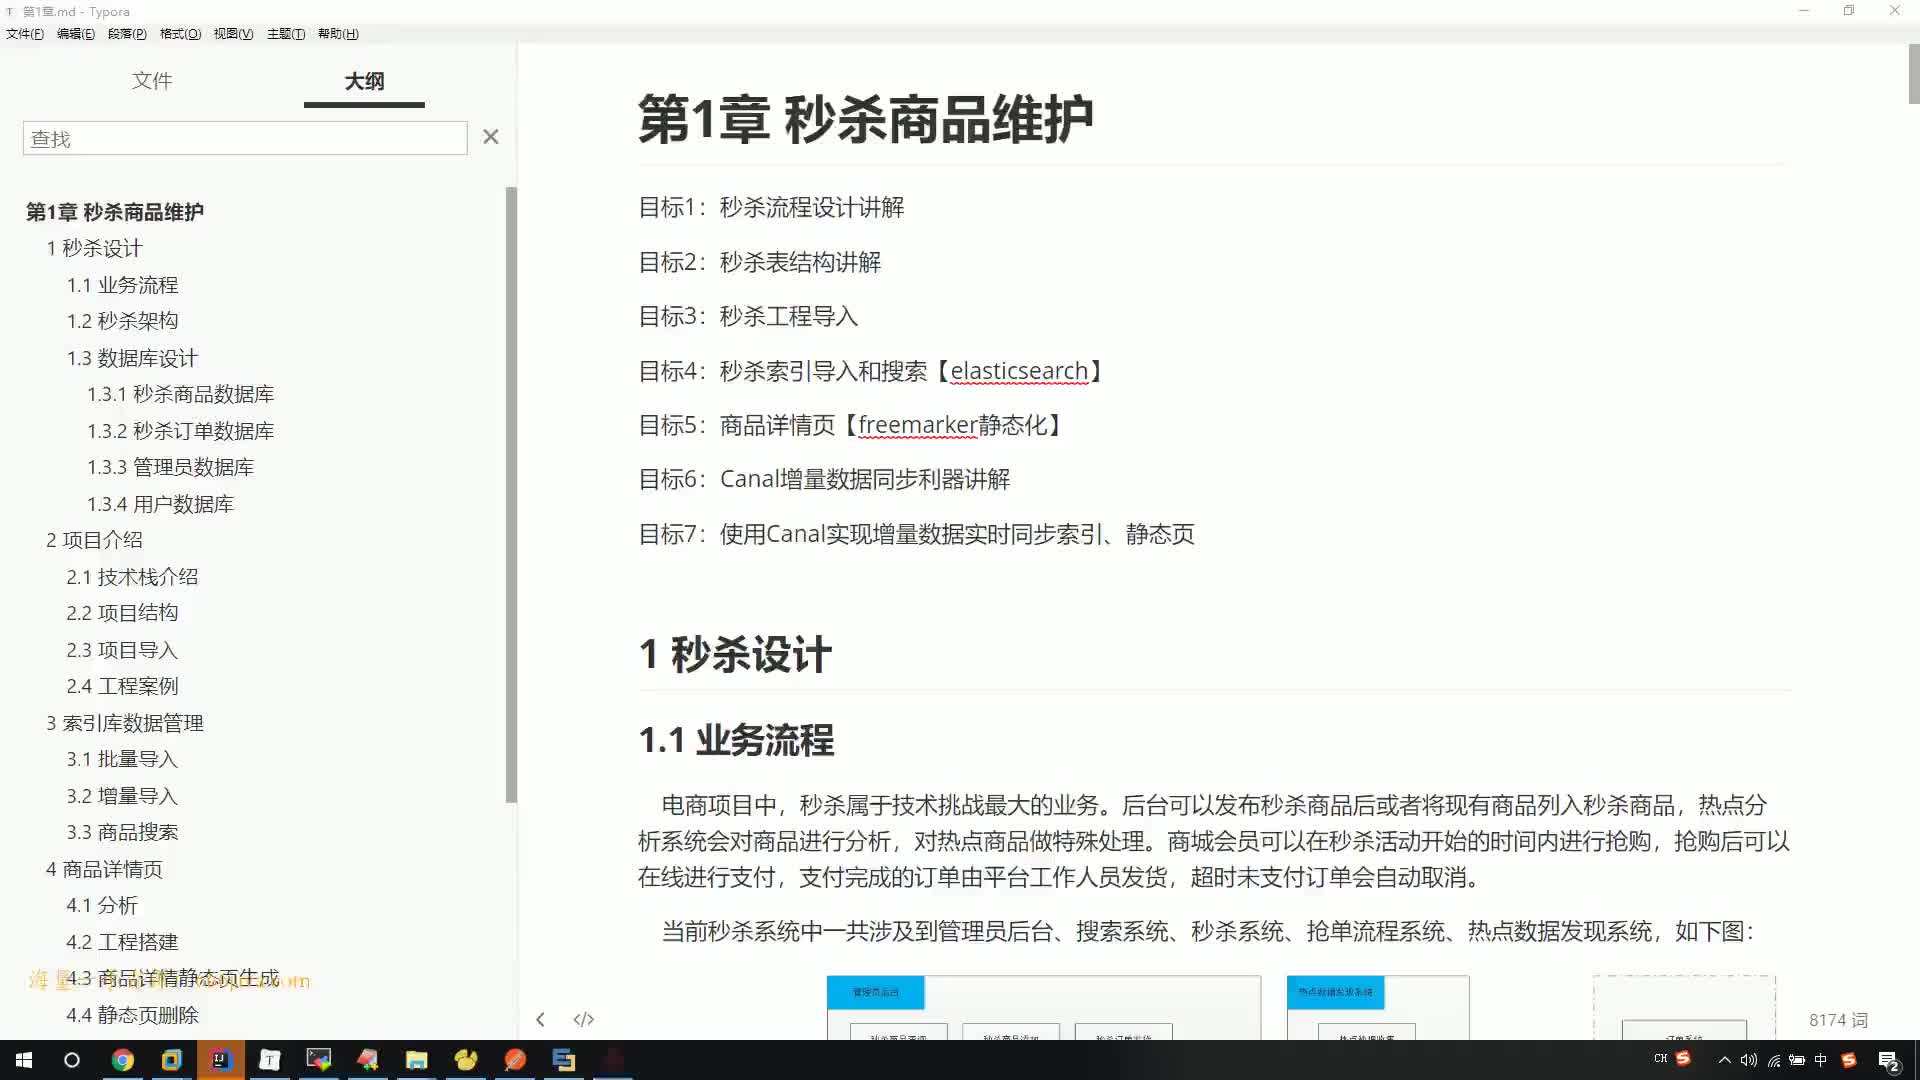The width and height of the screenshot is (1920, 1080).
Task: Open the 文件(F) menu
Action: point(25,34)
